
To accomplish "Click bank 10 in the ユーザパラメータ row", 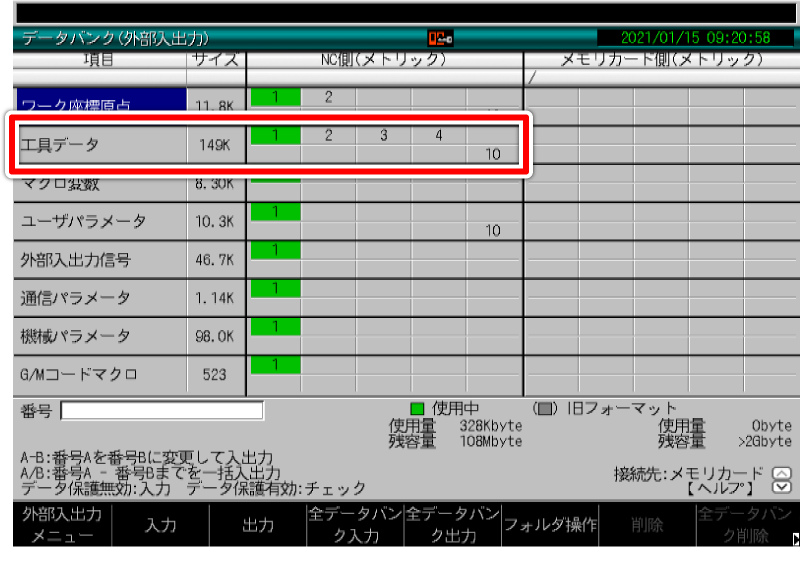I will click(493, 231).
